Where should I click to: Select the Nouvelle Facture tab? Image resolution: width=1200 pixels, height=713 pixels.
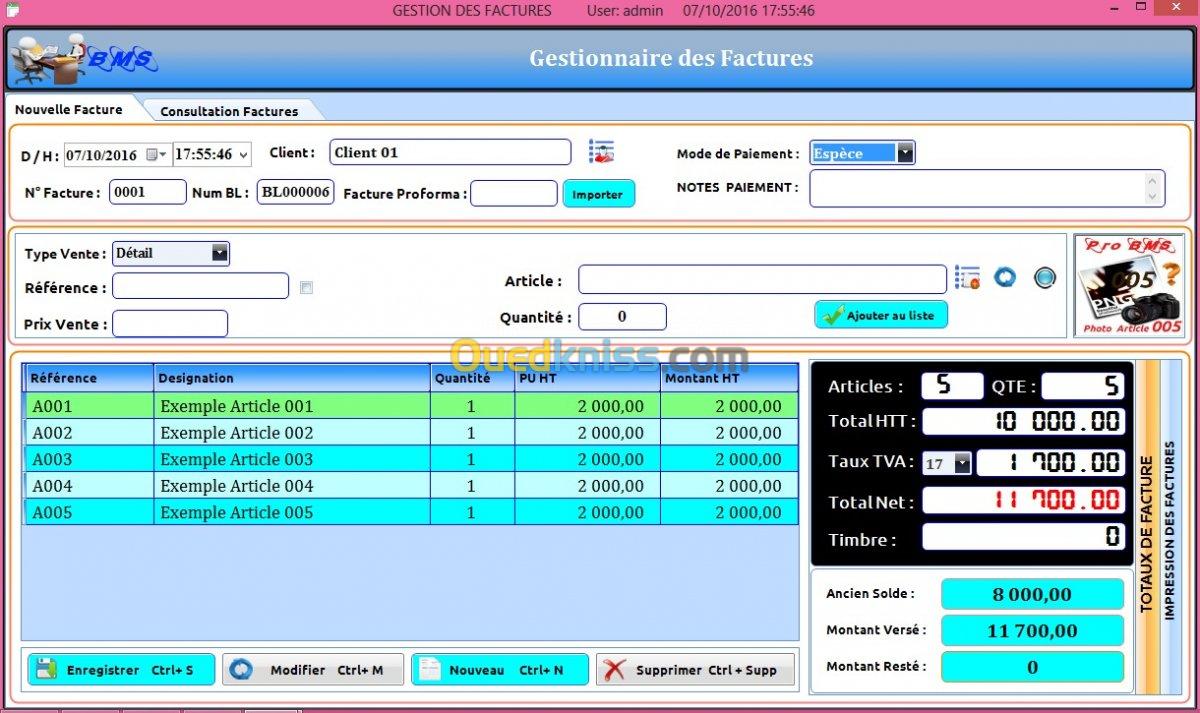tap(69, 110)
